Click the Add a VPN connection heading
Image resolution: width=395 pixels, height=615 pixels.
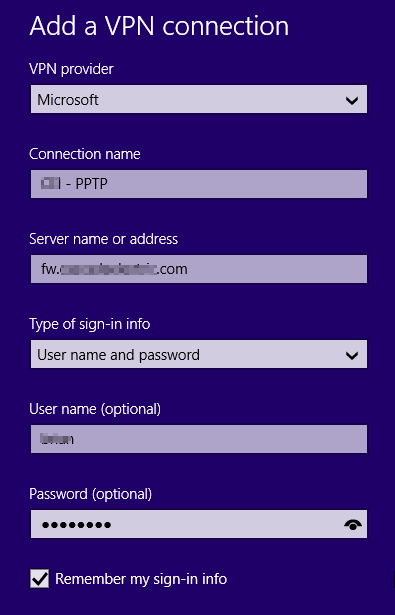(x=159, y=26)
